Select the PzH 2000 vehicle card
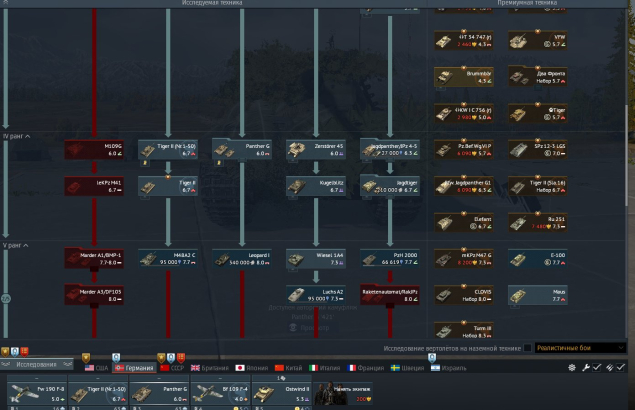635x410 pixels. coord(390,259)
